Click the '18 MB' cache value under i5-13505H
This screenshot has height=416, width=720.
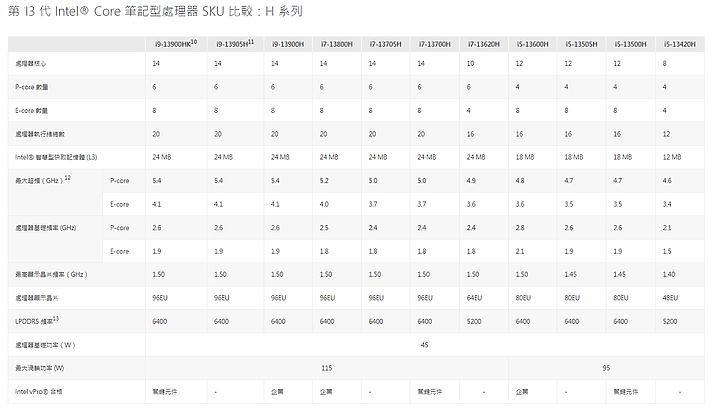574,157
